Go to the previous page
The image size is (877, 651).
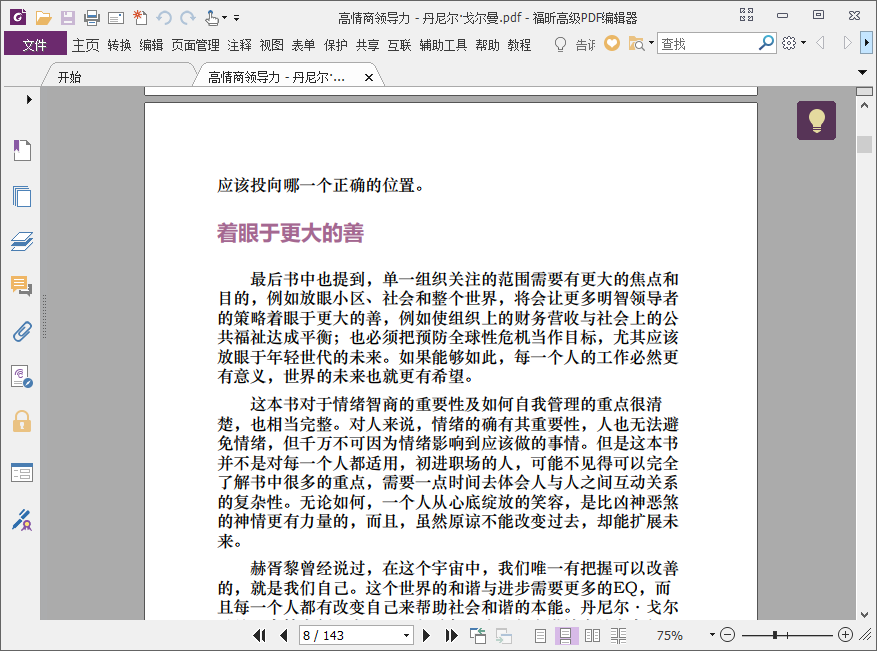click(x=284, y=635)
